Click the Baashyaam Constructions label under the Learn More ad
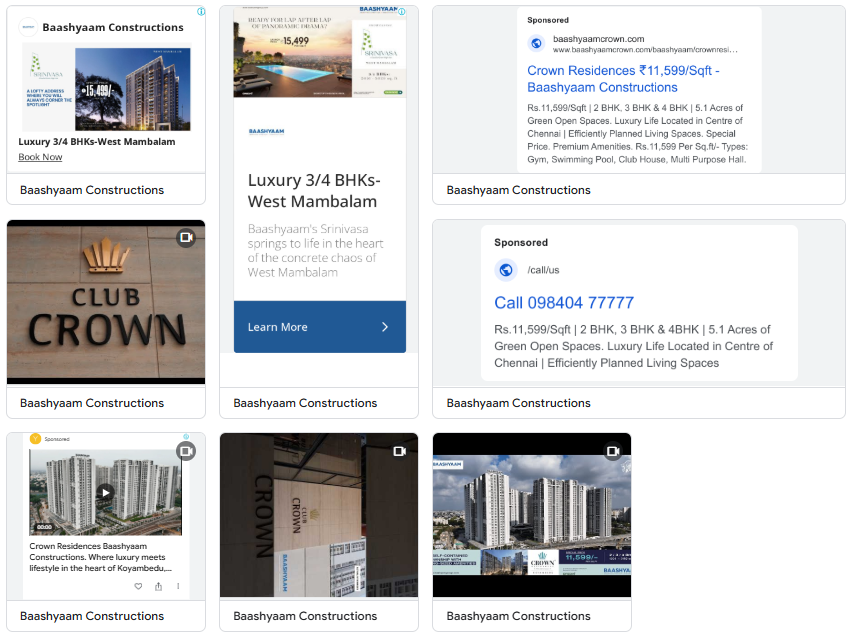 [x=305, y=403]
